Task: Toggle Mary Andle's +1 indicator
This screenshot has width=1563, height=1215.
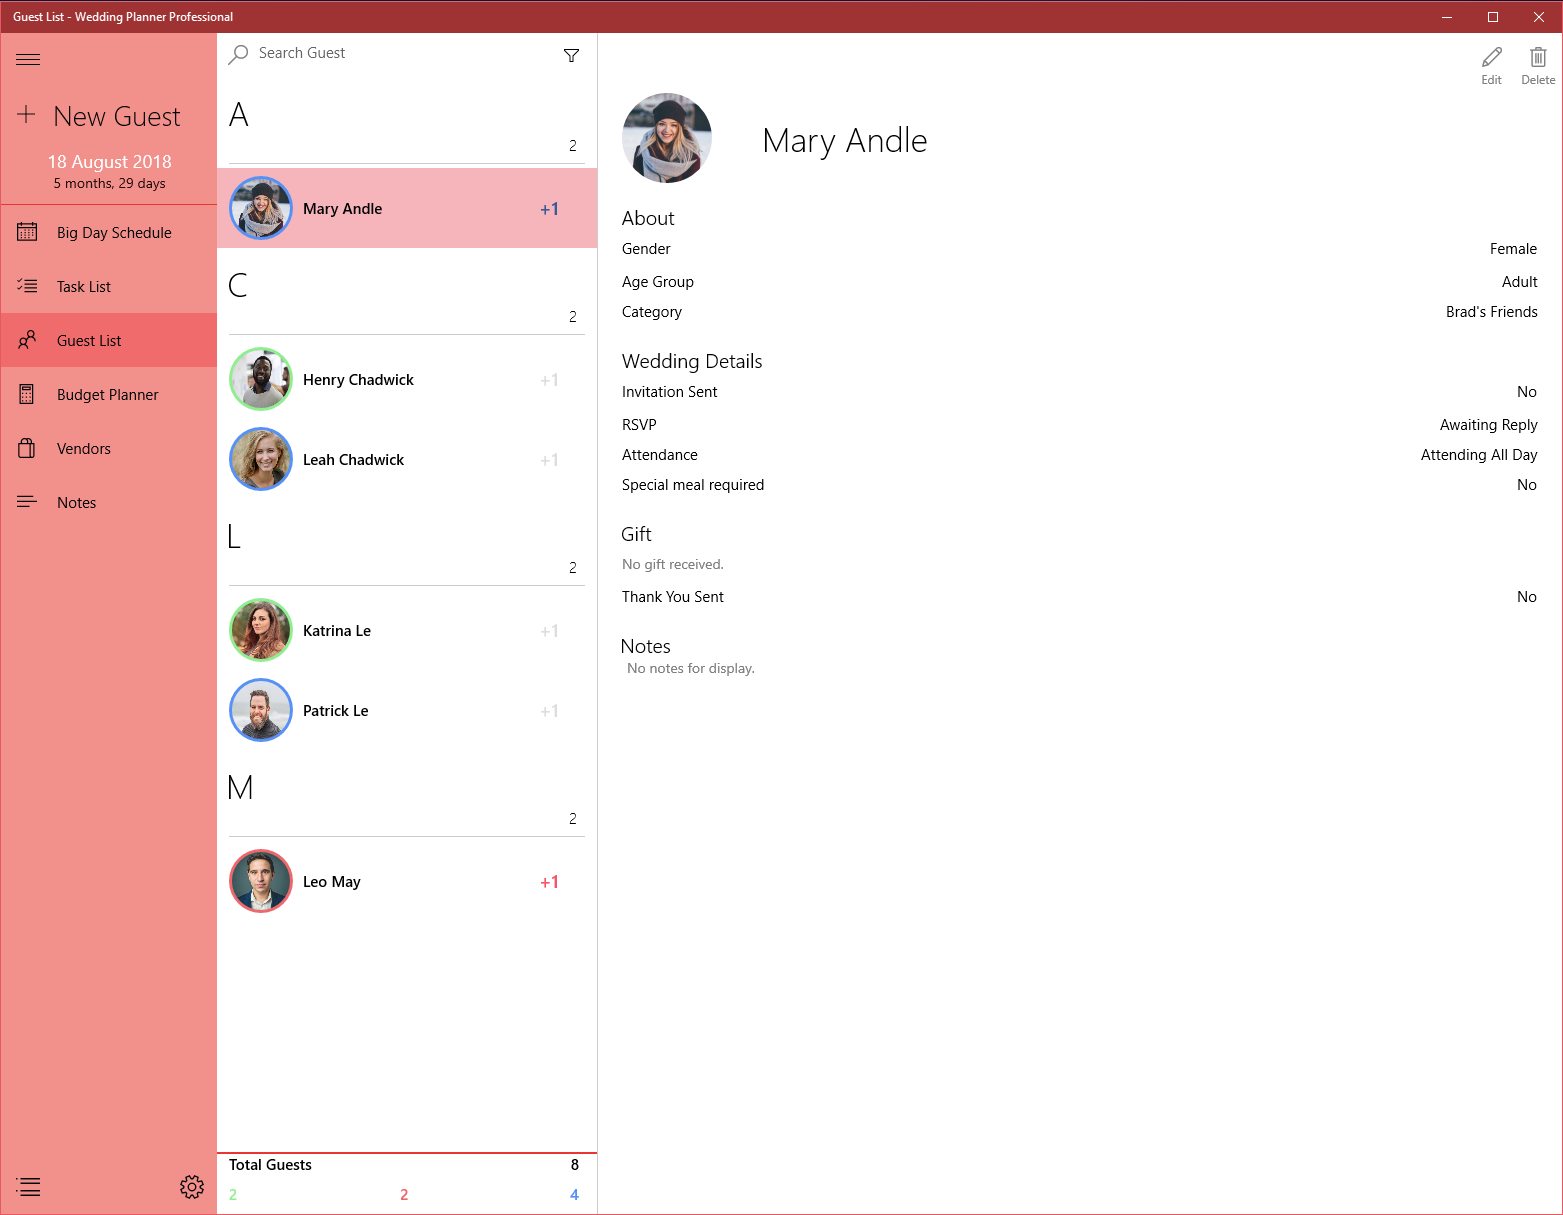Action: coord(549,209)
